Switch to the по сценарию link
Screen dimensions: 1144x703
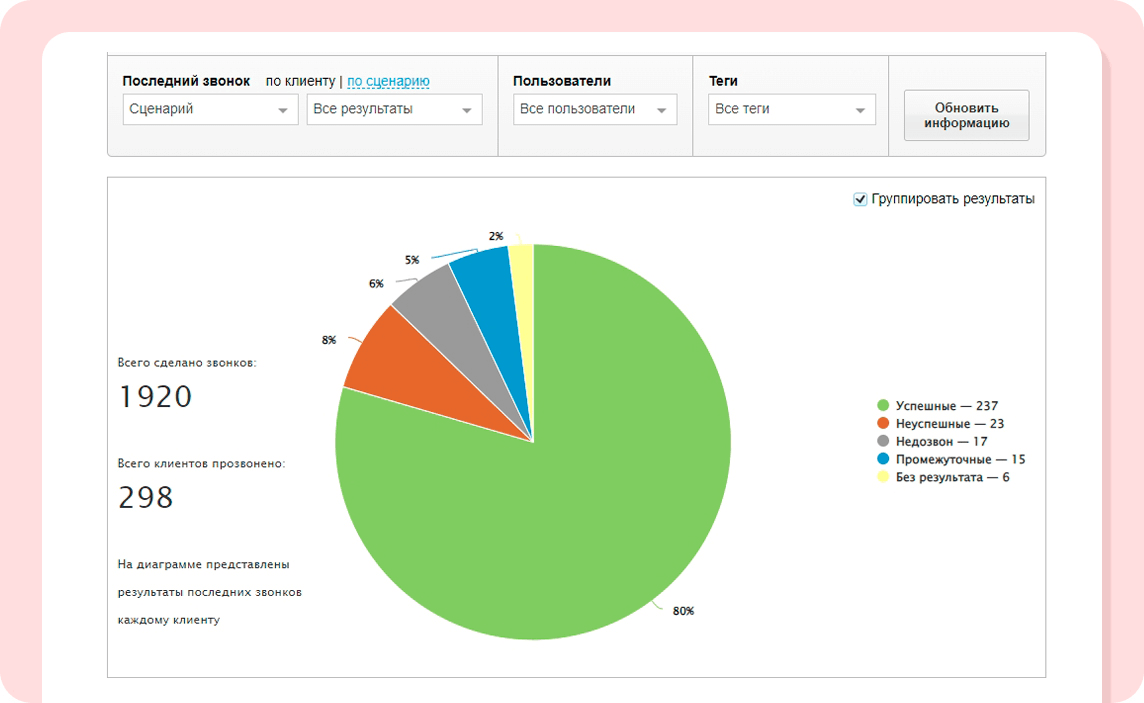click(388, 81)
